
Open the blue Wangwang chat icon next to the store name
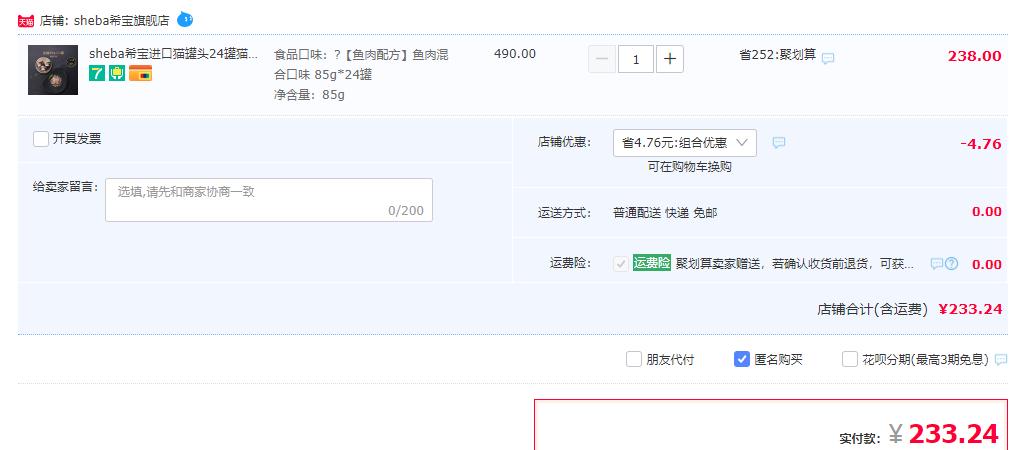pos(185,19)
